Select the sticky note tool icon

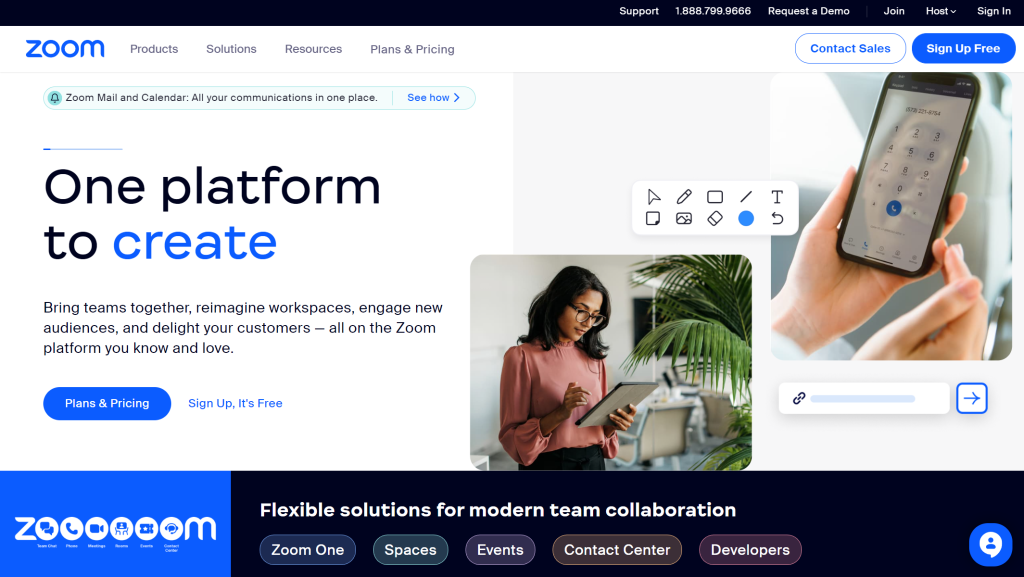click(652, 218)
